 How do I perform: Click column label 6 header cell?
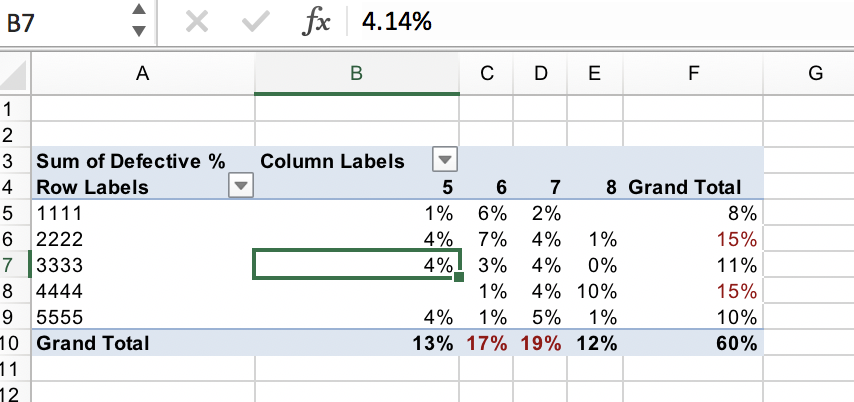click(486, 187)
